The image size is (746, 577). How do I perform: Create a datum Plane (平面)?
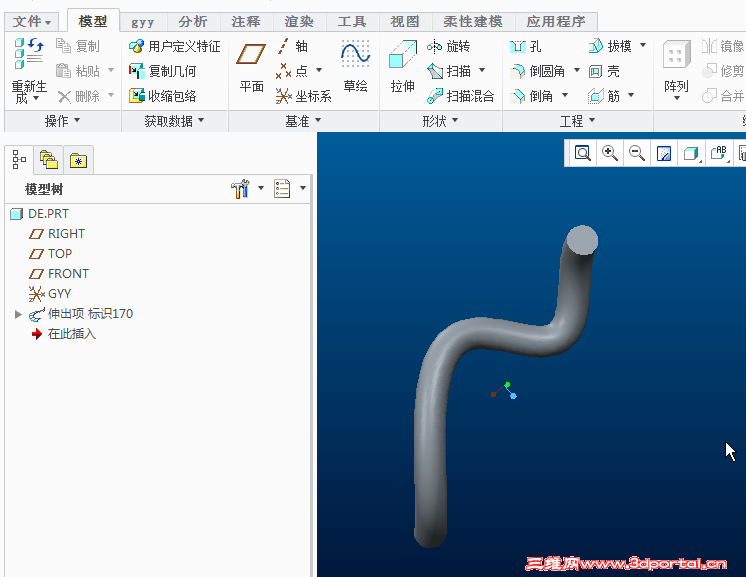(x=251, y=67)
